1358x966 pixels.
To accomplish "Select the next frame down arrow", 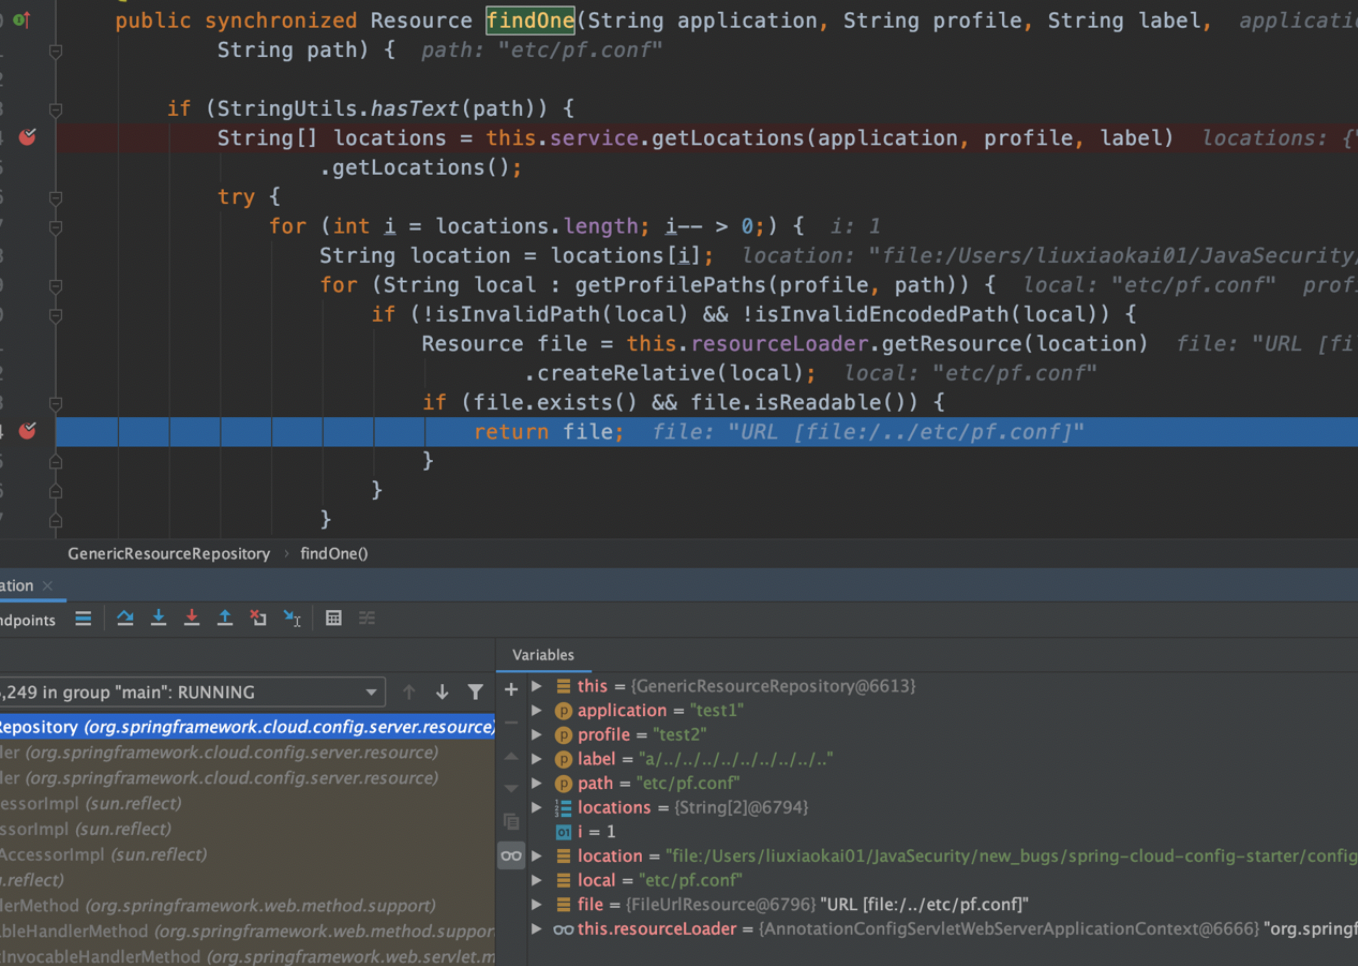I will 442,692.
